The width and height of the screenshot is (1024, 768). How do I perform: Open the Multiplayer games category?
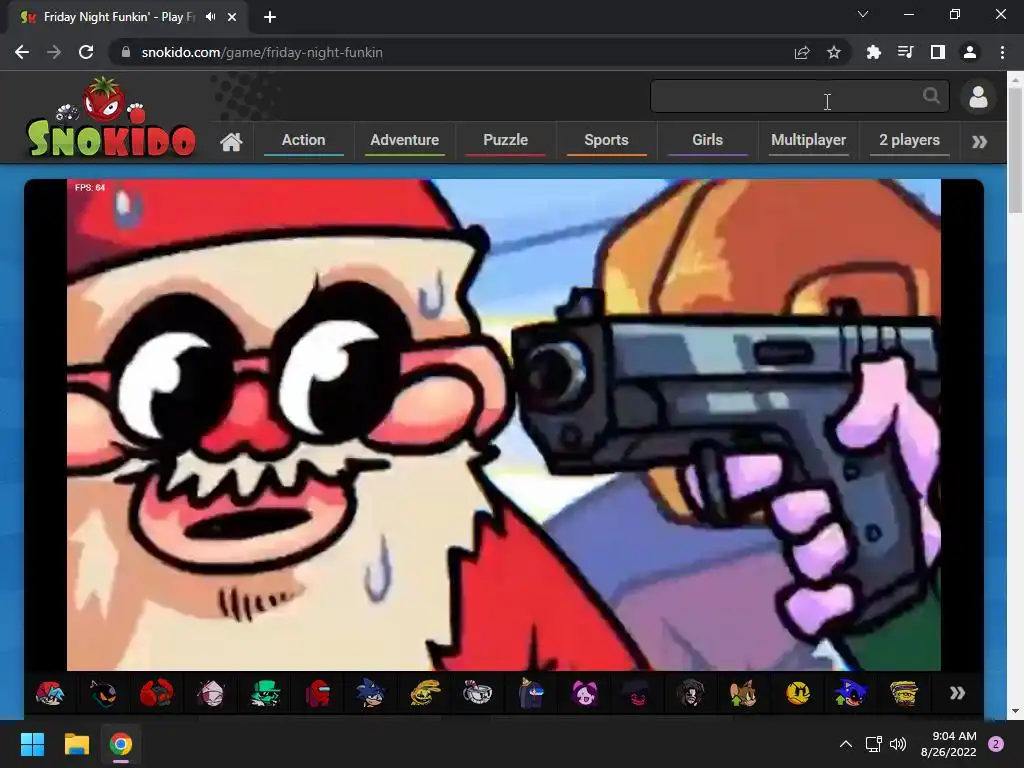click(808, 140)
